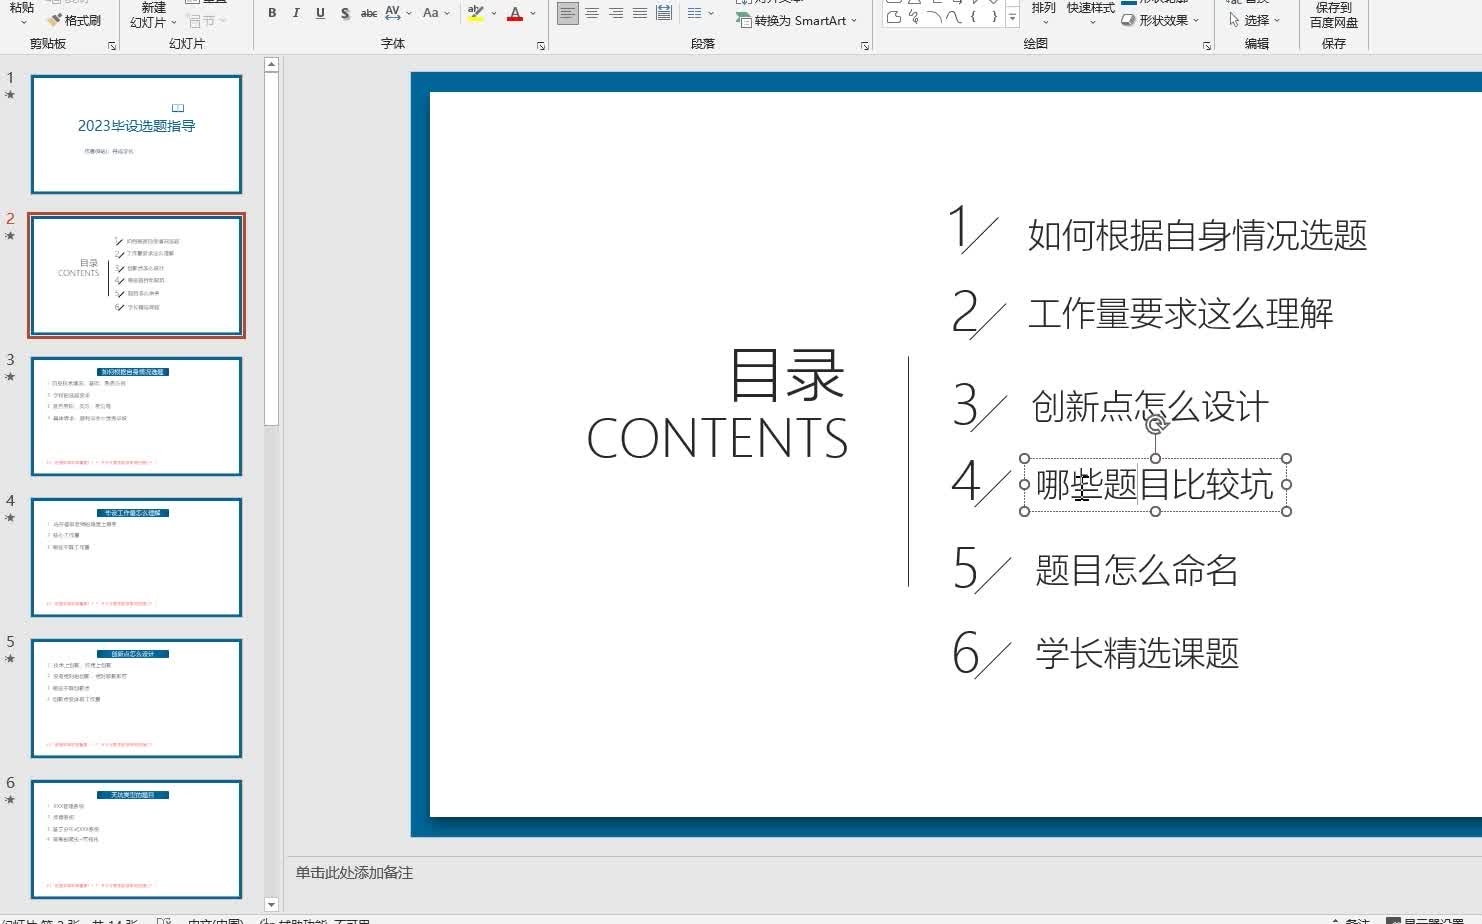Click slide 3 animation star indicator
Screen dimensions: 1482x924
tap(10, 377)
